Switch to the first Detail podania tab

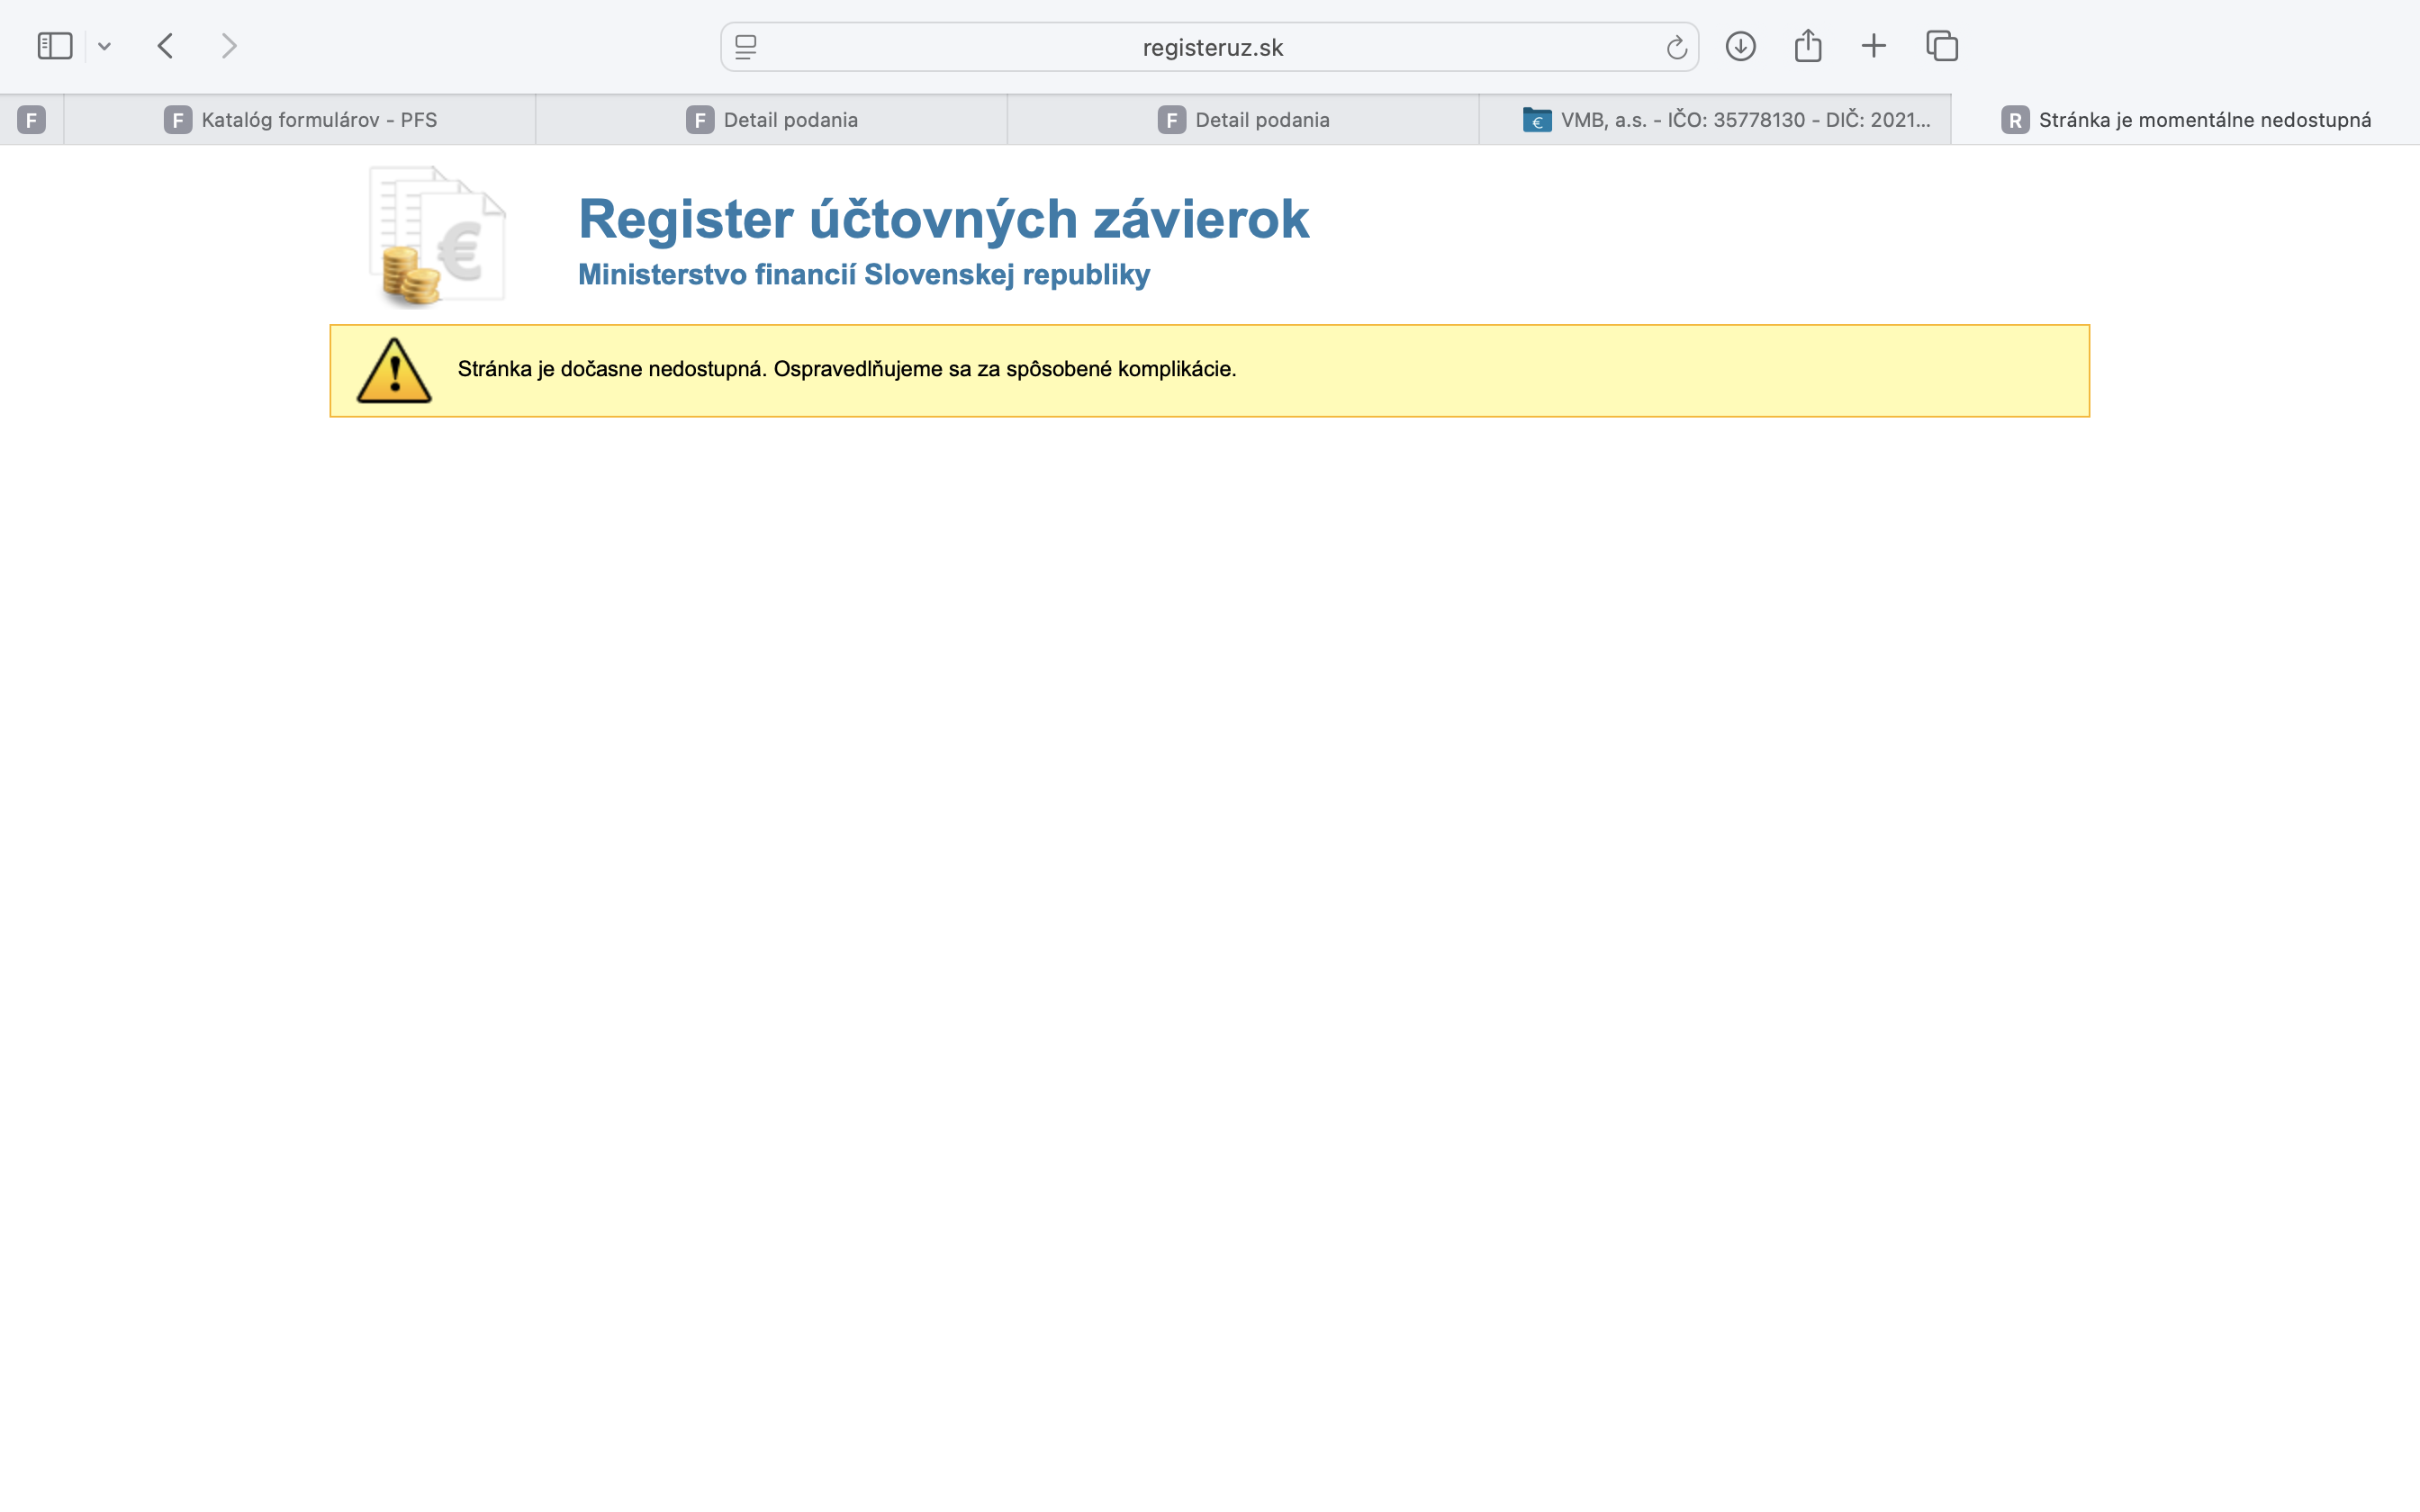tap(771, 120)
